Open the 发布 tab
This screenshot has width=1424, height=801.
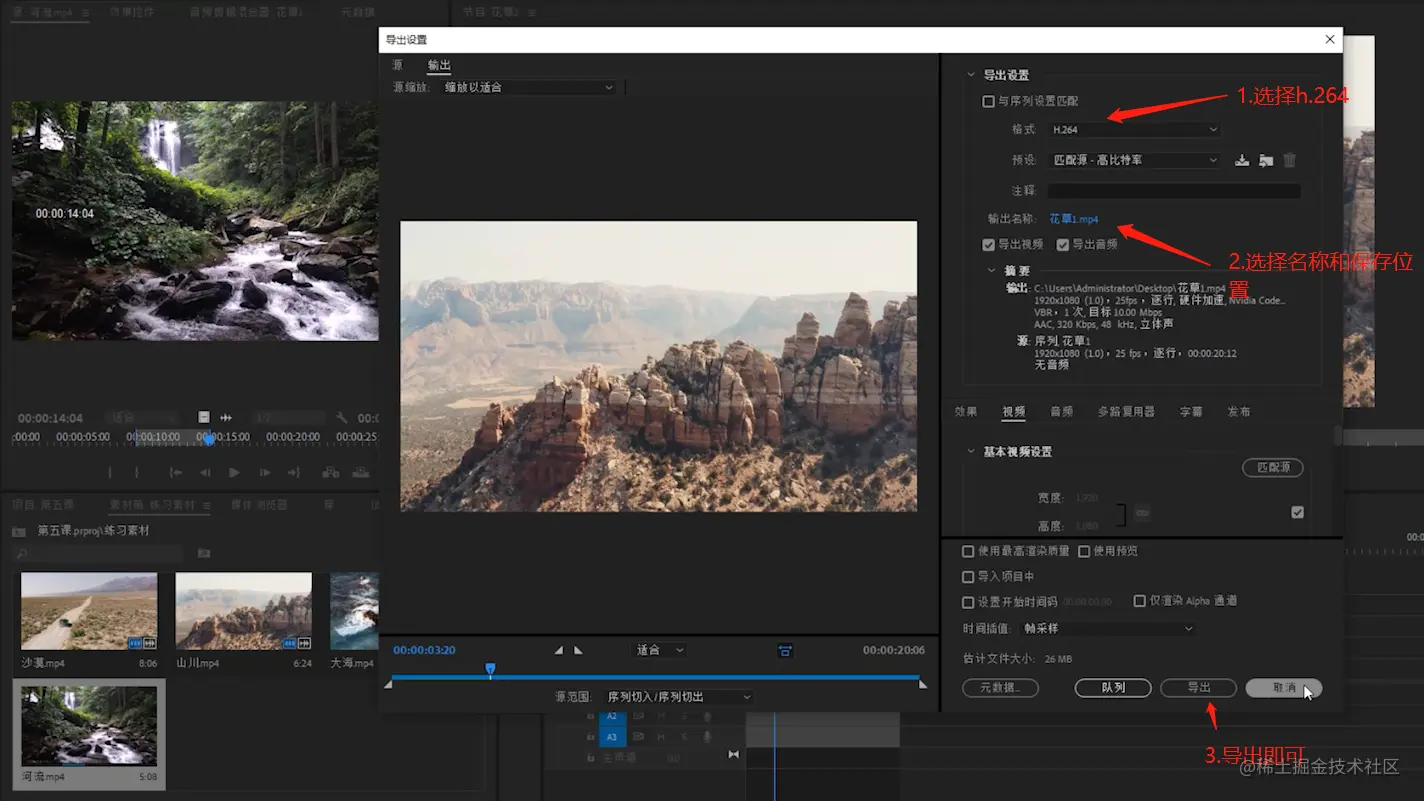1238,411
